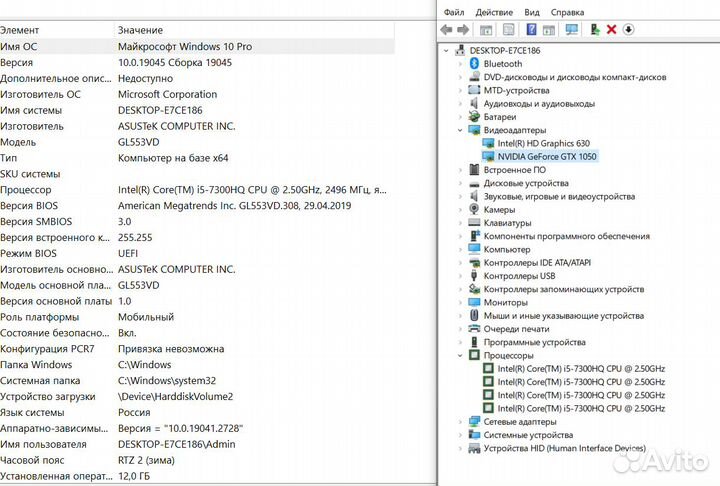Expand the Сетевые адаптеры category

coord(460,422)
